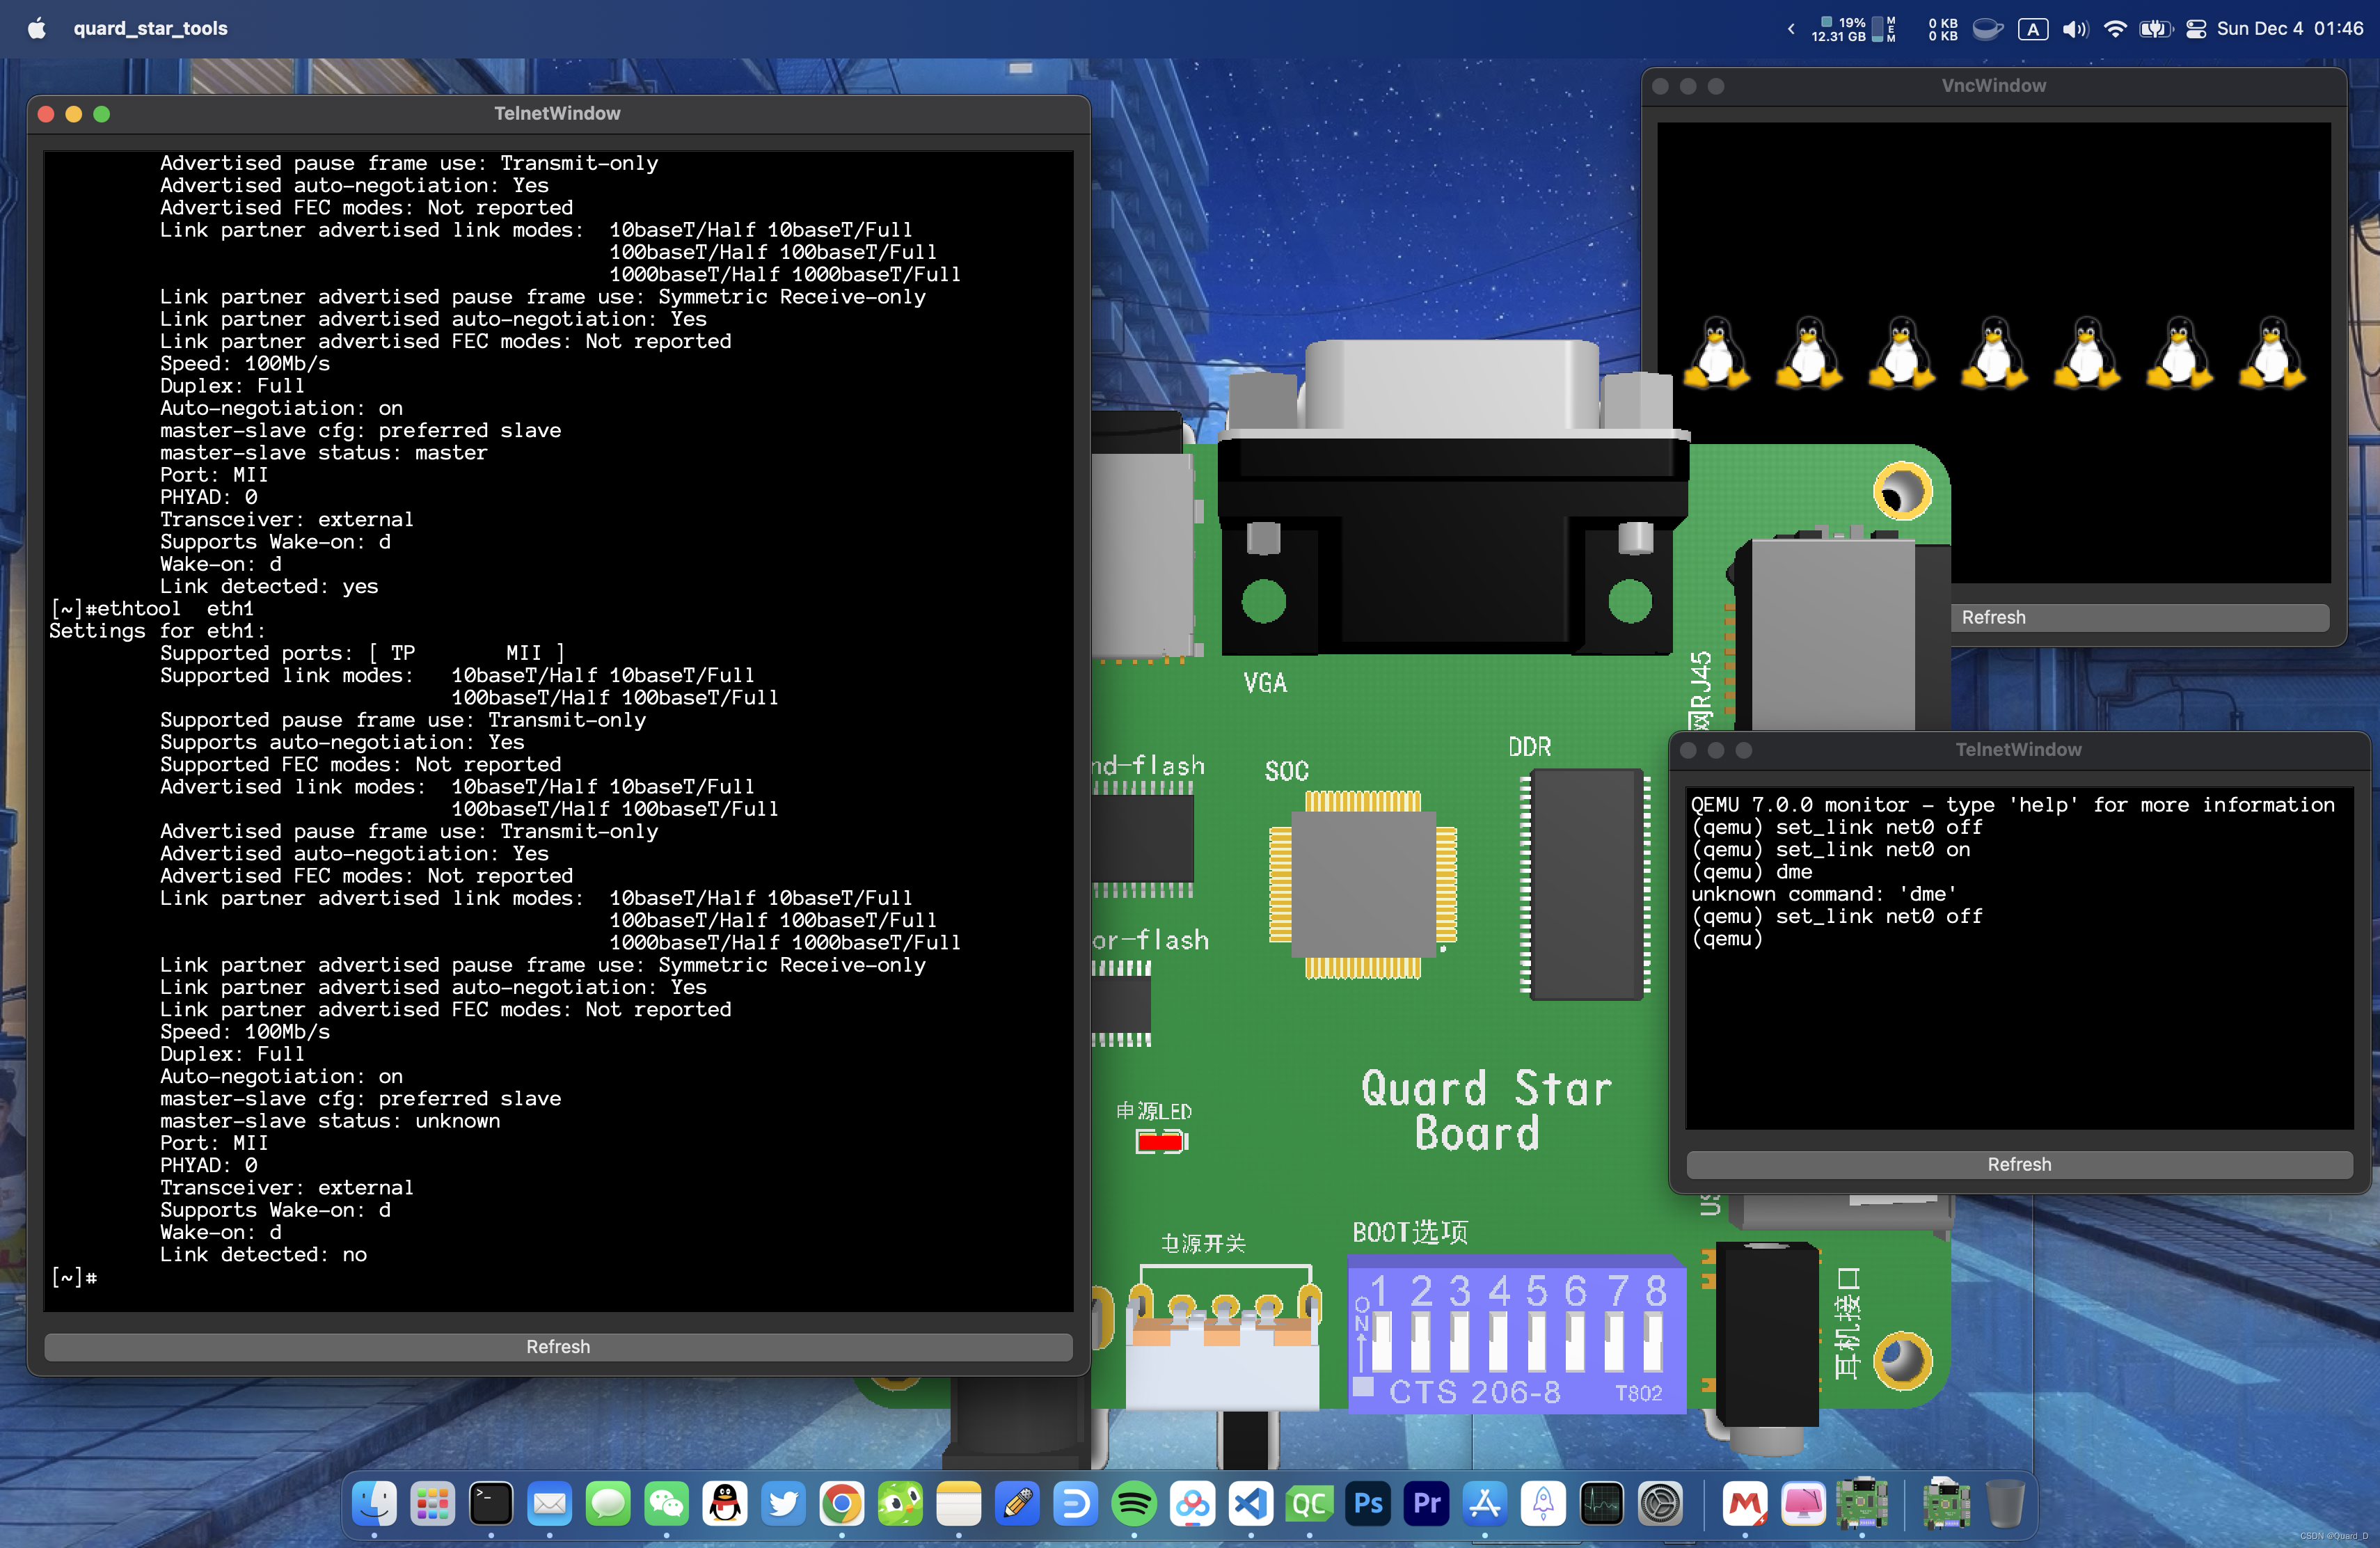Open the Apple menu

37,28
